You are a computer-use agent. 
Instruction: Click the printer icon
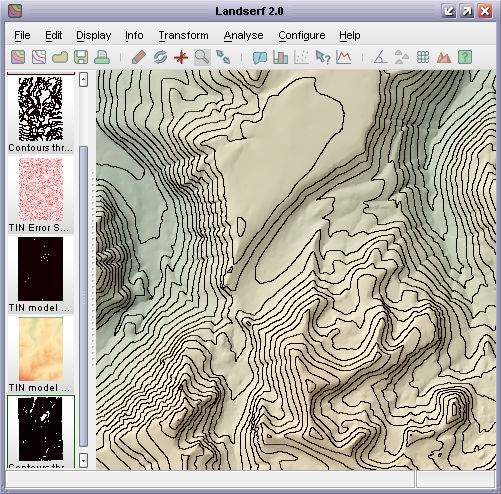point(102,57)
